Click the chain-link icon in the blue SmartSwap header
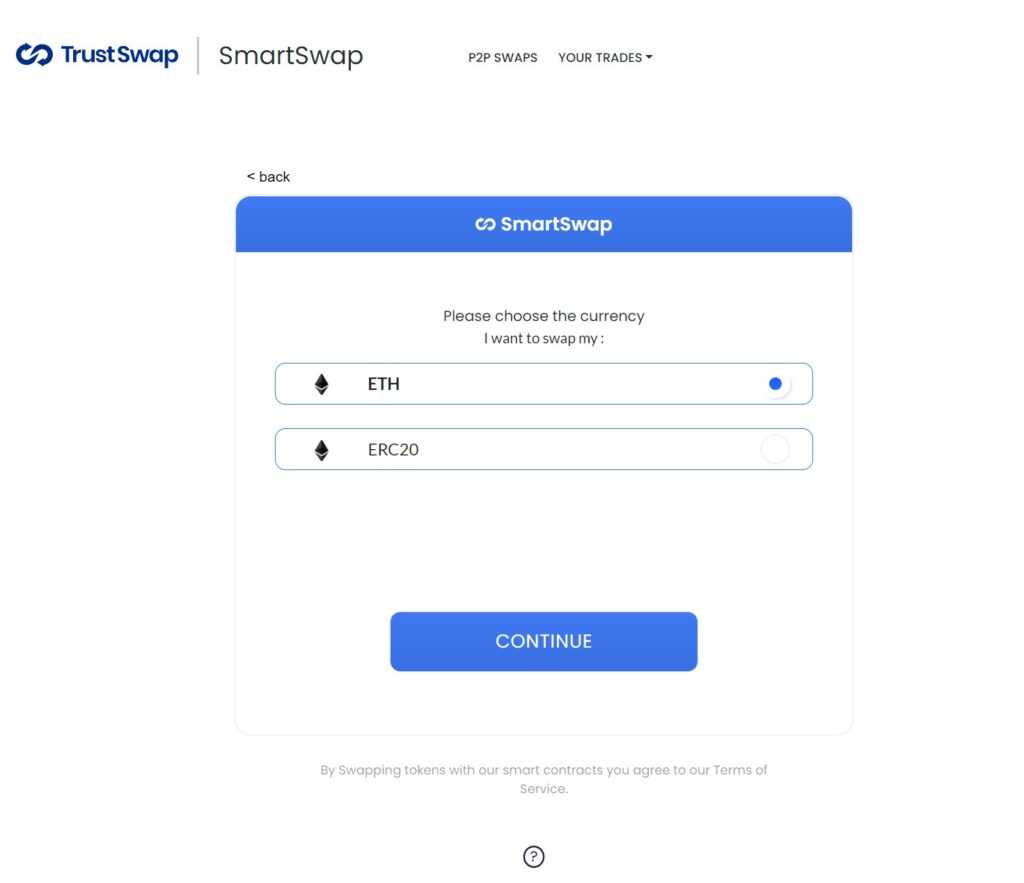The height and width of the screenshot is (883, 1024). pos(485,225)
